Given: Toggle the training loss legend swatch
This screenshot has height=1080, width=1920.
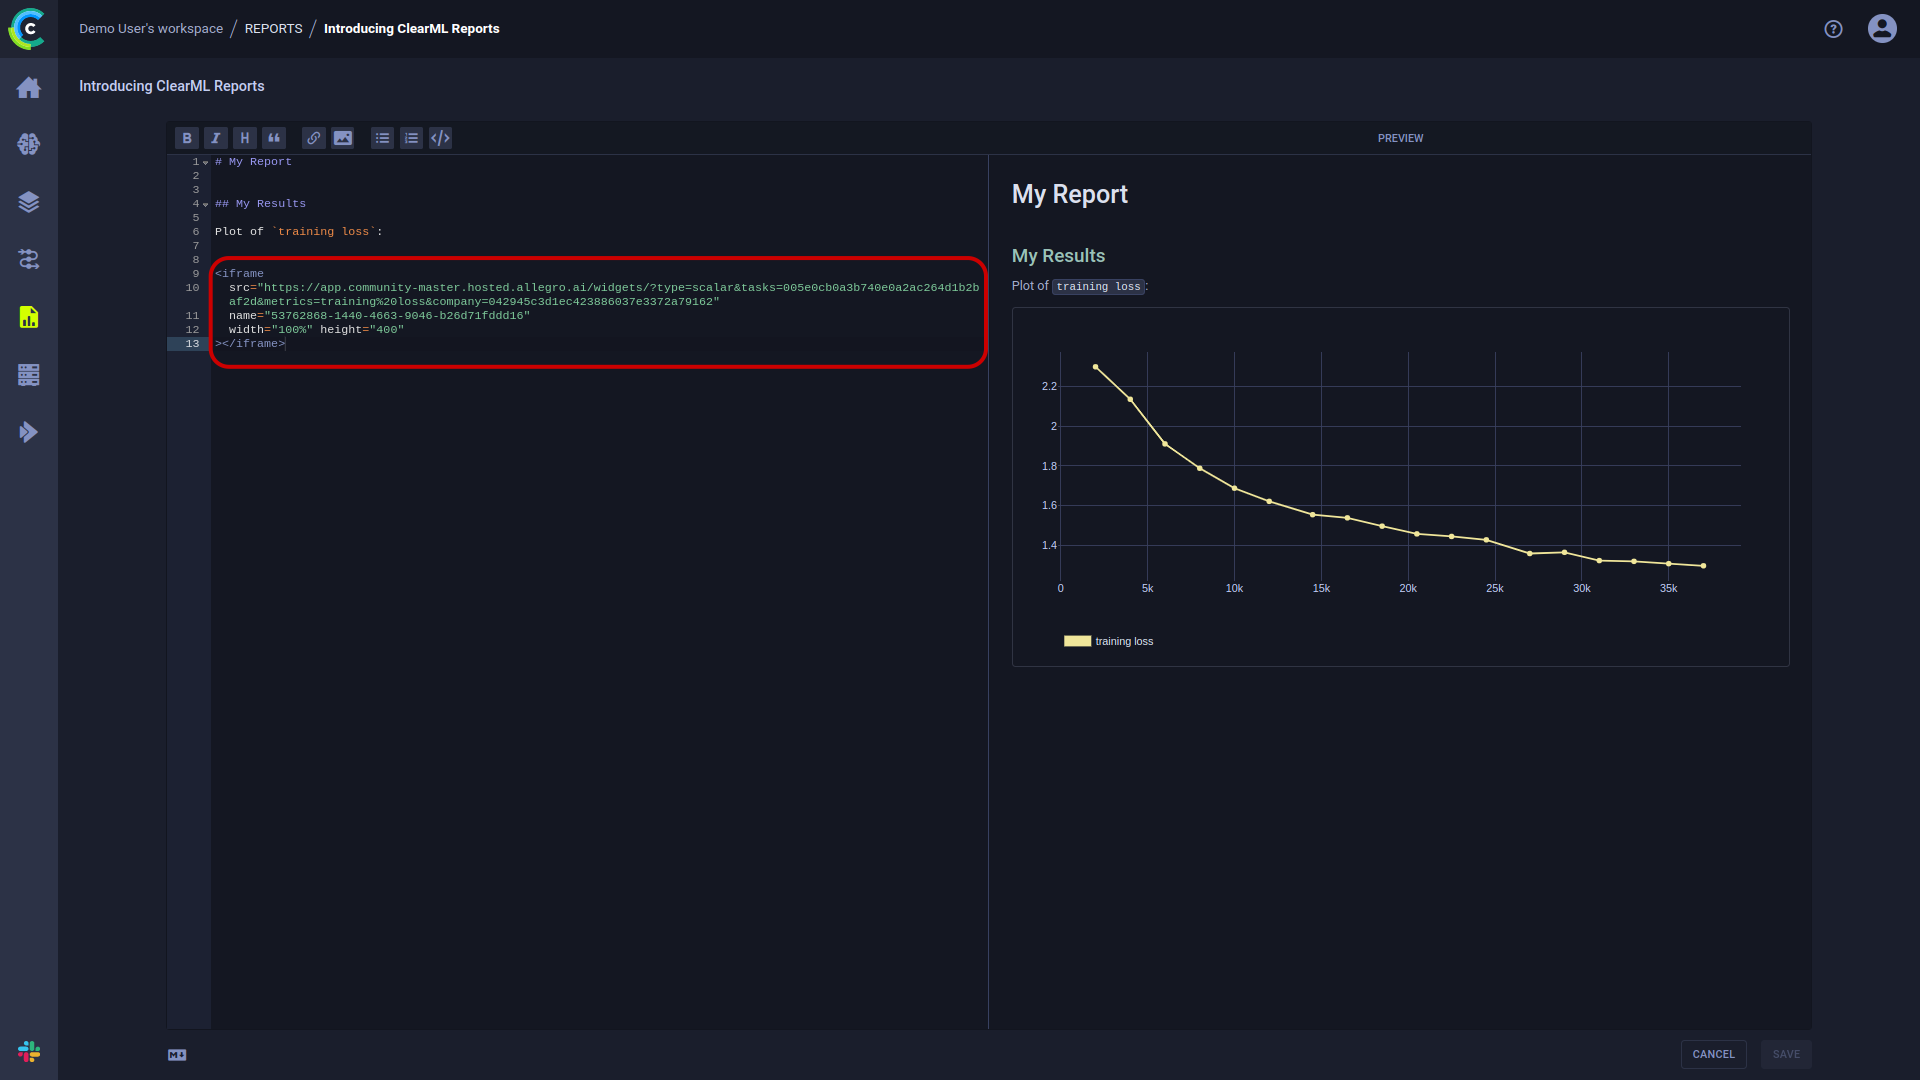Looking at the screenshot, I should [x=1077, y=641].
